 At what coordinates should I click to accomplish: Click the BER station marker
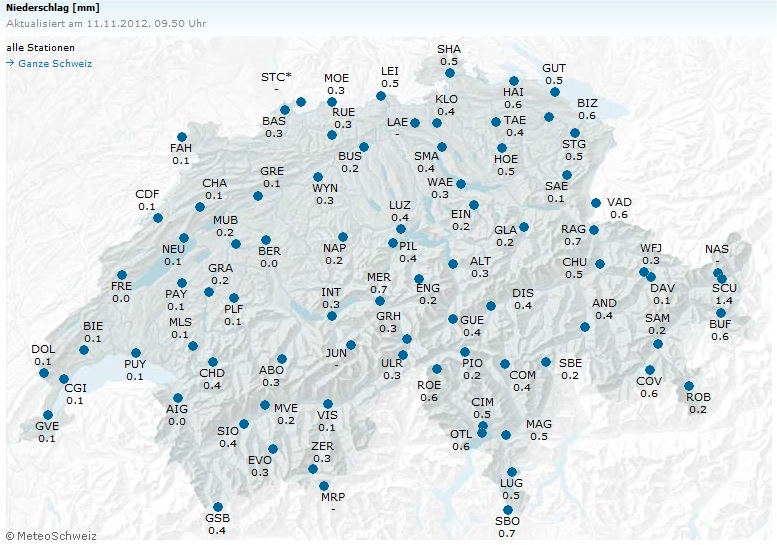click(266, 240)
